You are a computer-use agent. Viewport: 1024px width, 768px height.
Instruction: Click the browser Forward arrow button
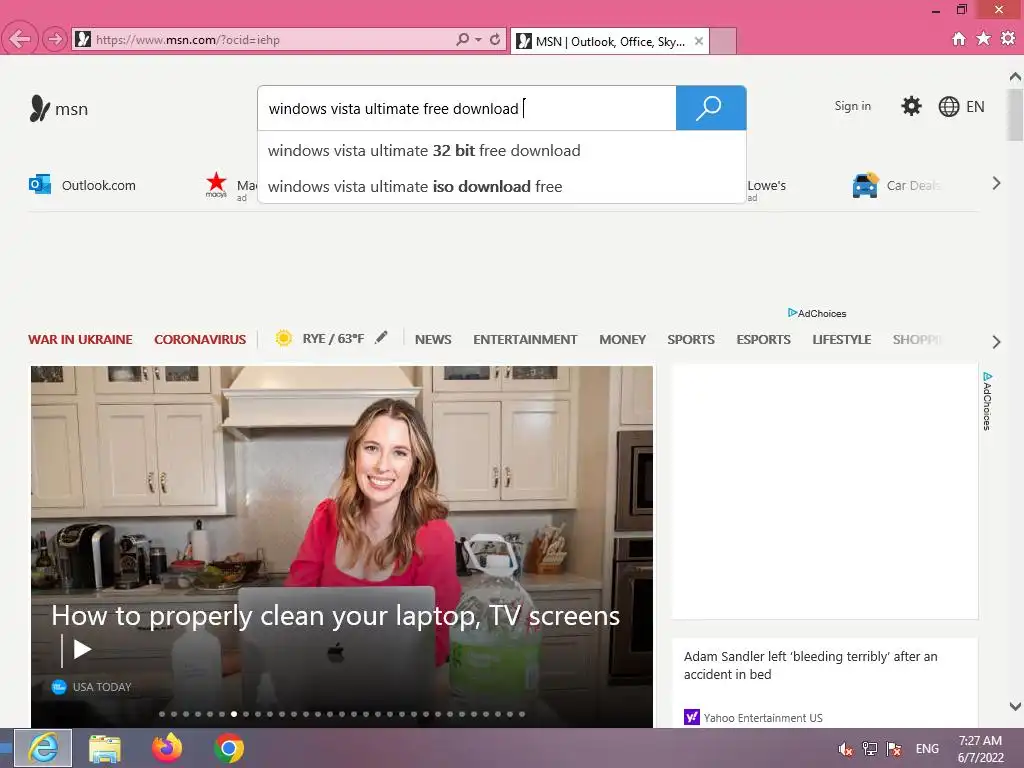tap(55, 39)
